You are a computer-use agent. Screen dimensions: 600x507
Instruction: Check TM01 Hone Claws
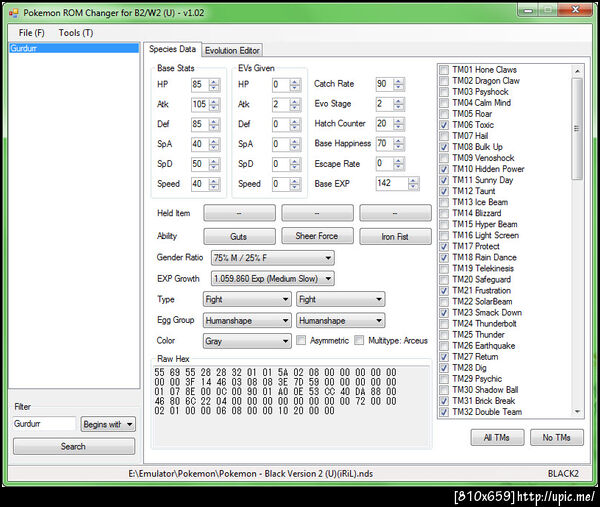coord(444,70)
